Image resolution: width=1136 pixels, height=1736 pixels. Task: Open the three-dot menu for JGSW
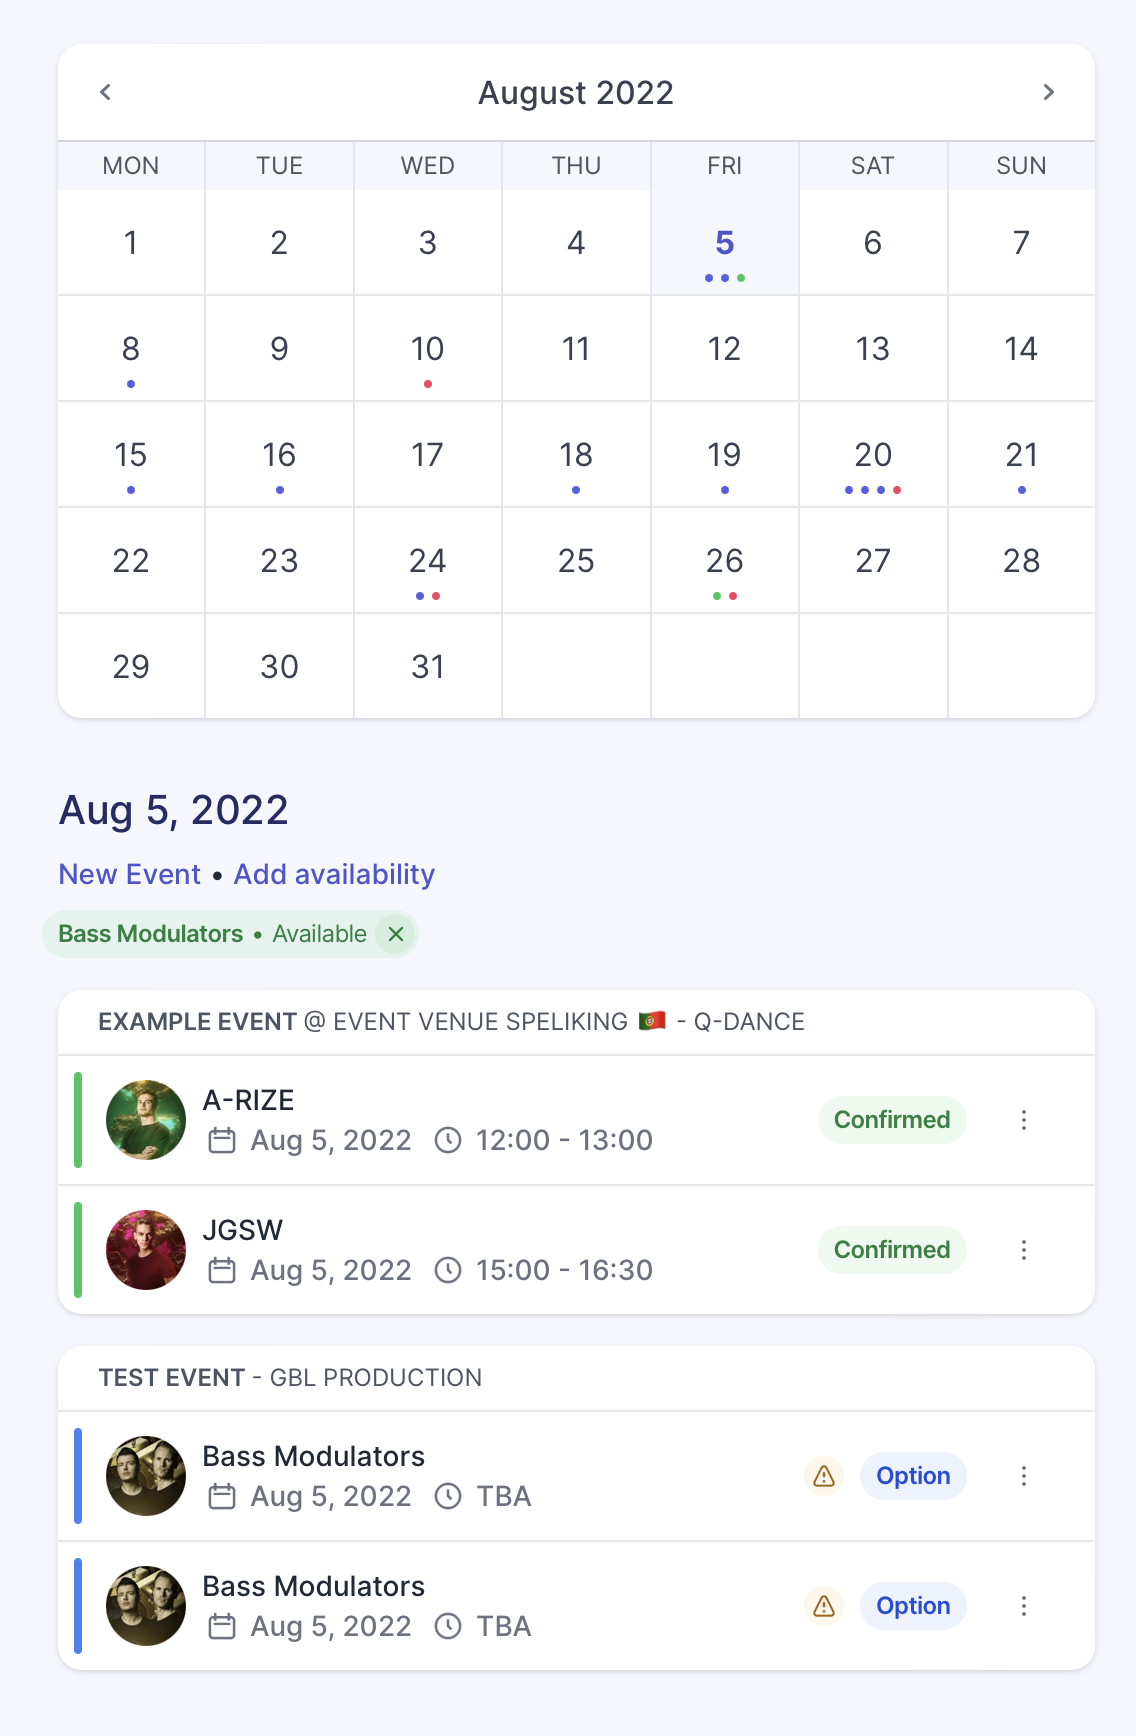[x=1024, y=1250]
